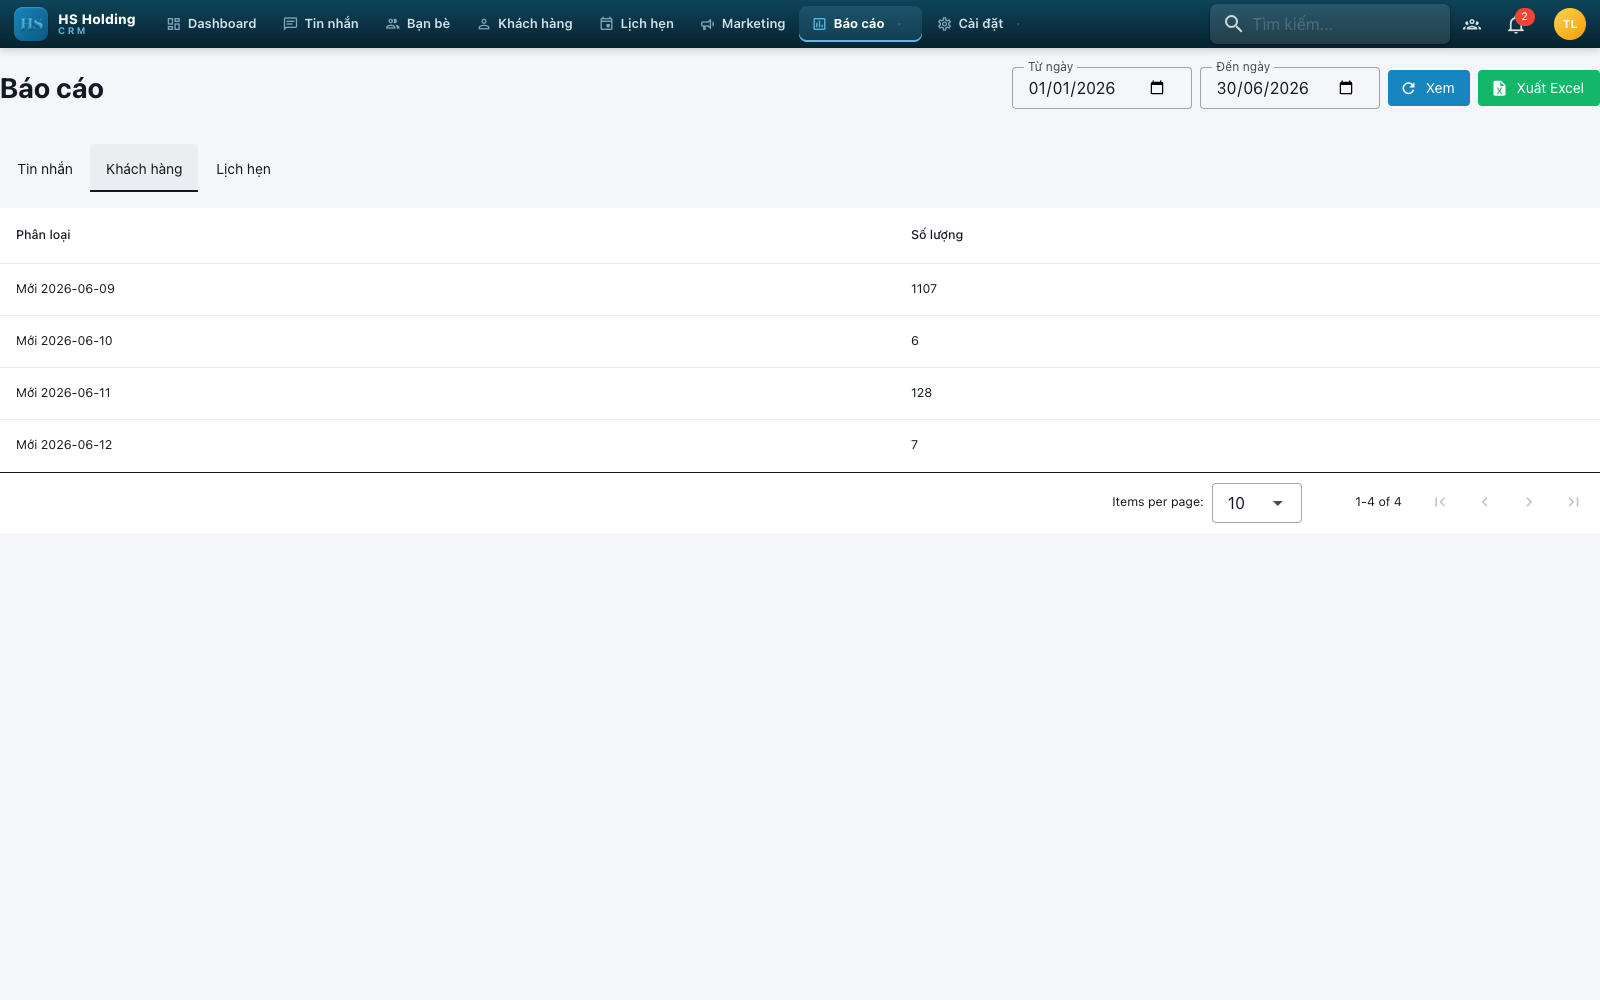
Task: Click the quantity value 1107
Action: click(924, 289)
